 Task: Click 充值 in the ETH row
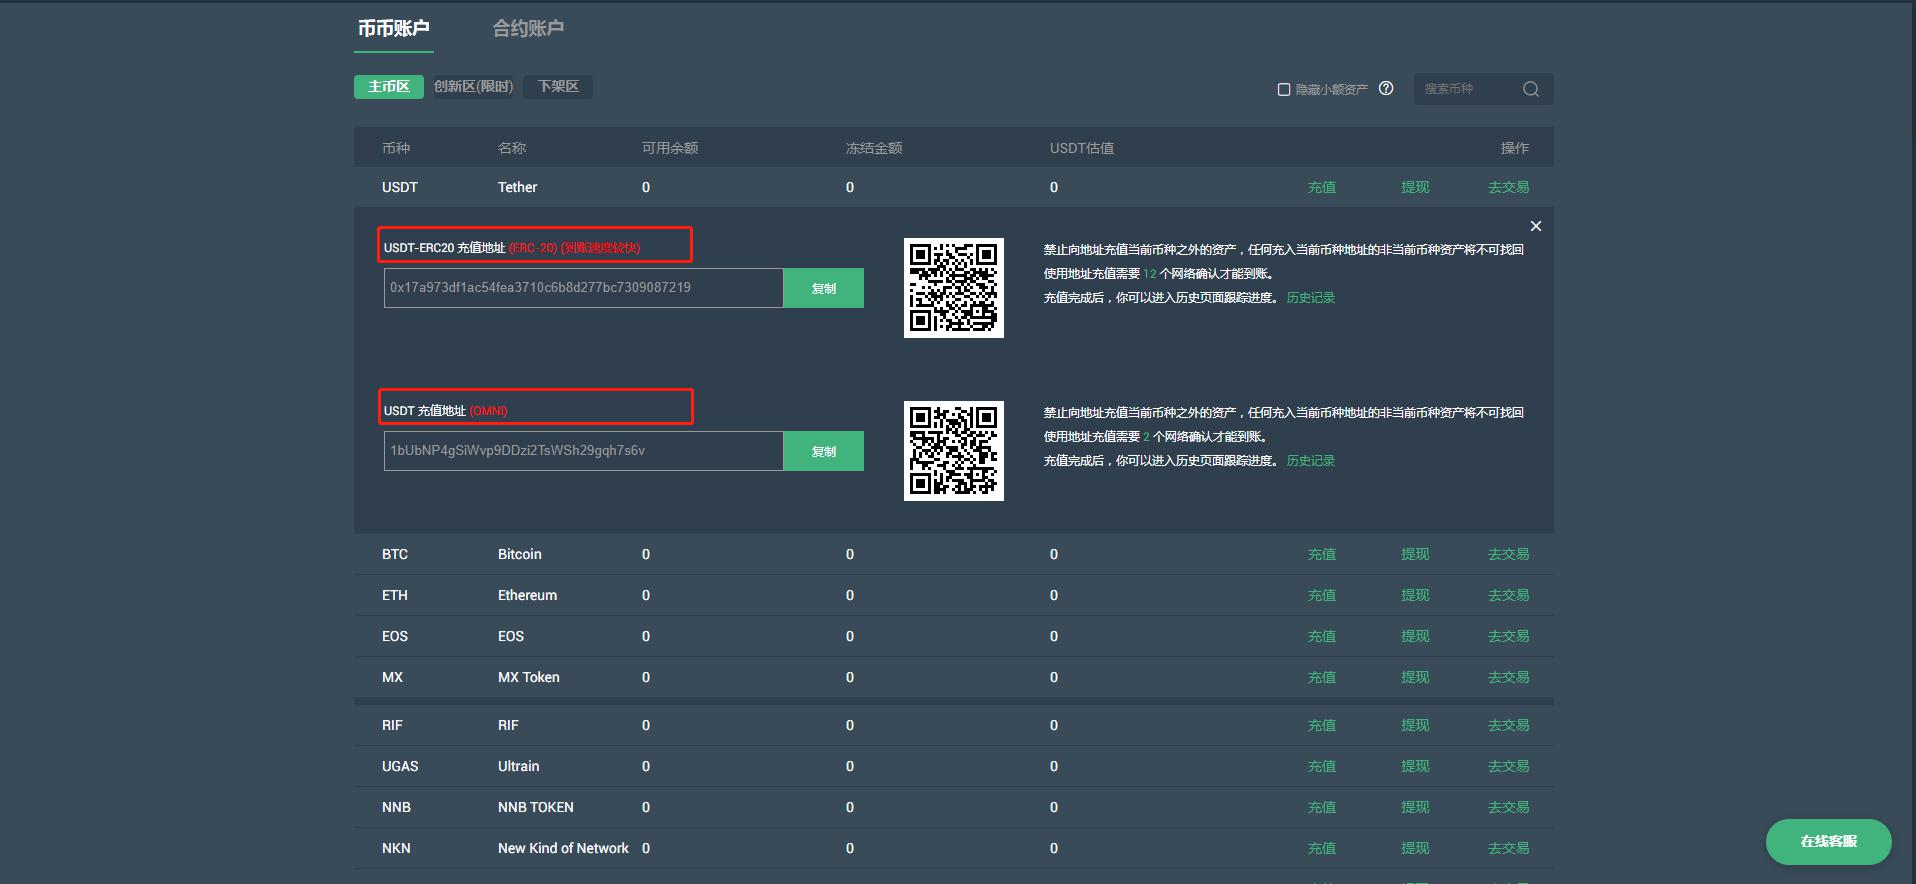pyautogui.click(x=1322, y=595)
